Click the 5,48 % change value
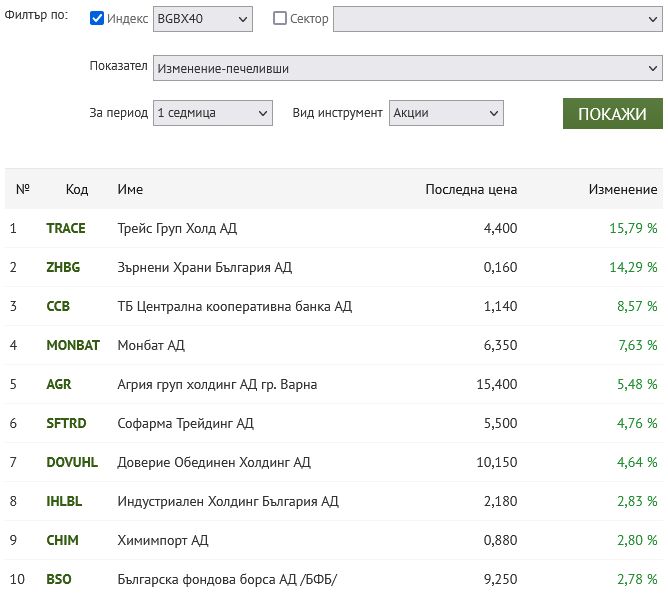The height and width of the screenshot is (593, 668). 637,384
